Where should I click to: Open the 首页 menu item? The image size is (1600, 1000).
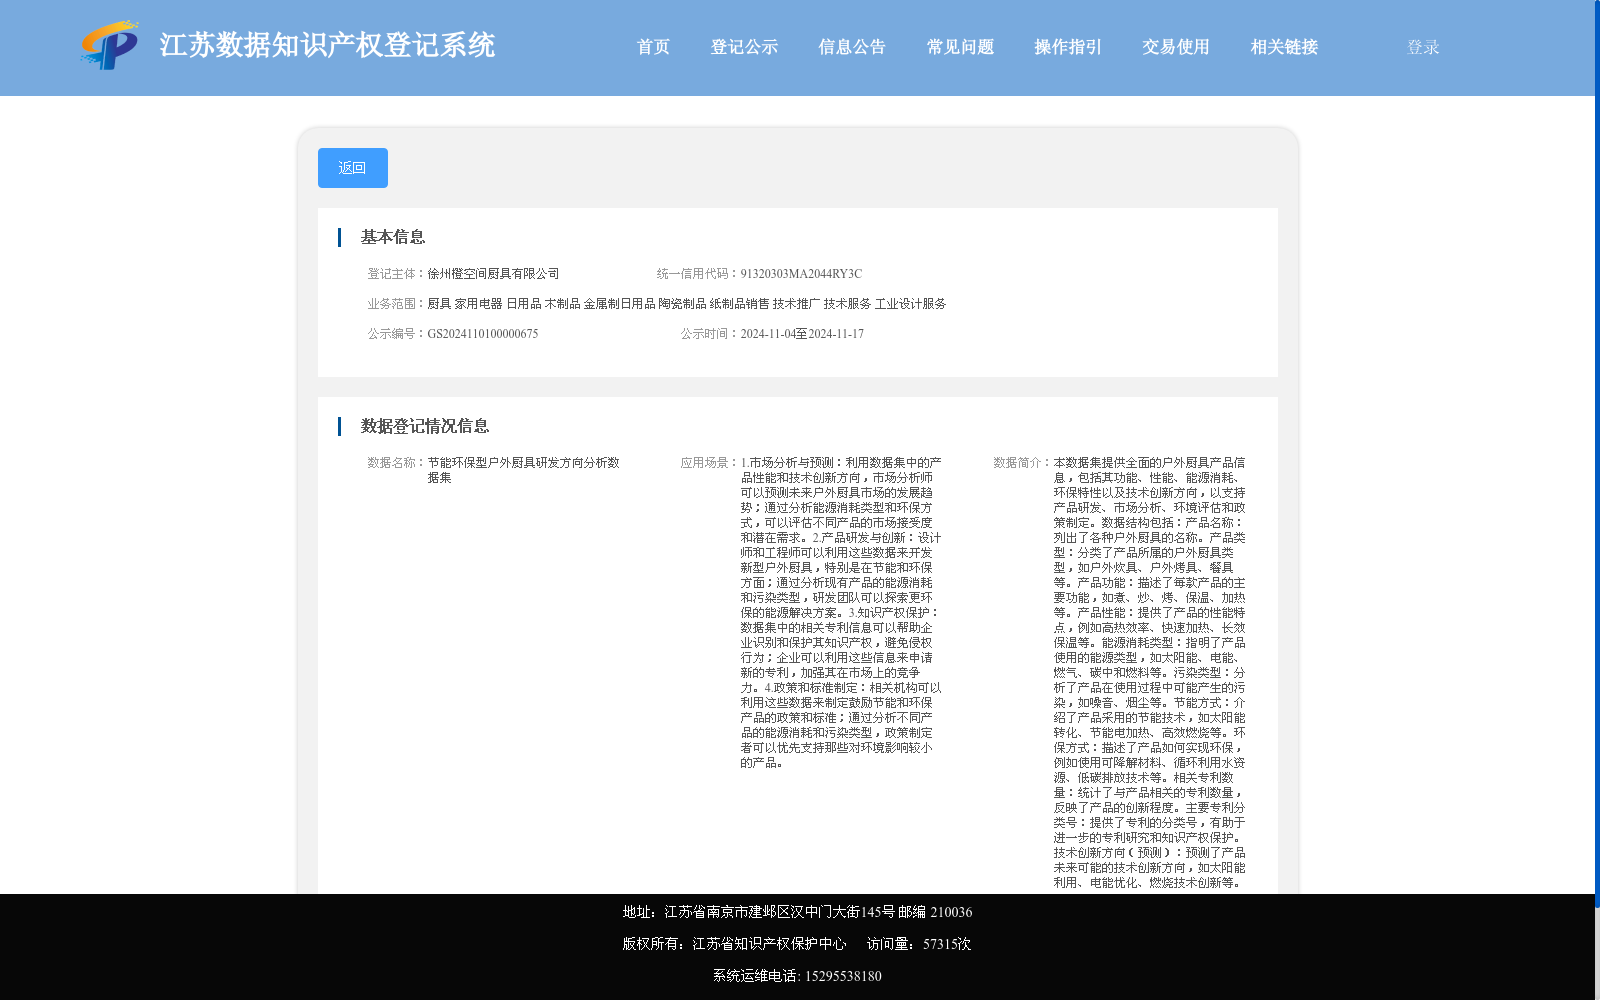point(653,47)
